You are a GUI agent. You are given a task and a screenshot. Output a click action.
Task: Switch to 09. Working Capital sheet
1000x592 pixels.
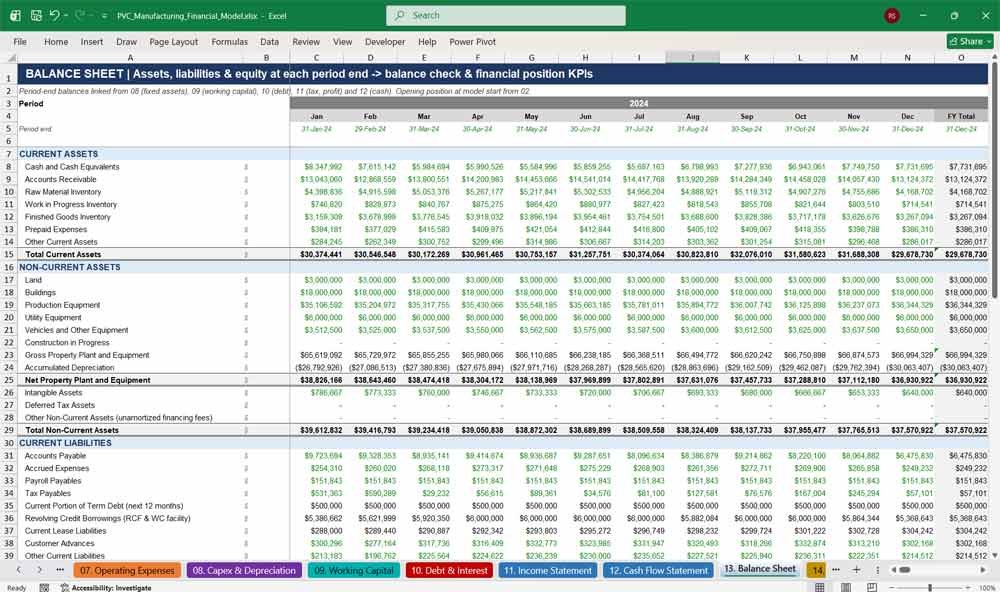click(354, 570)
